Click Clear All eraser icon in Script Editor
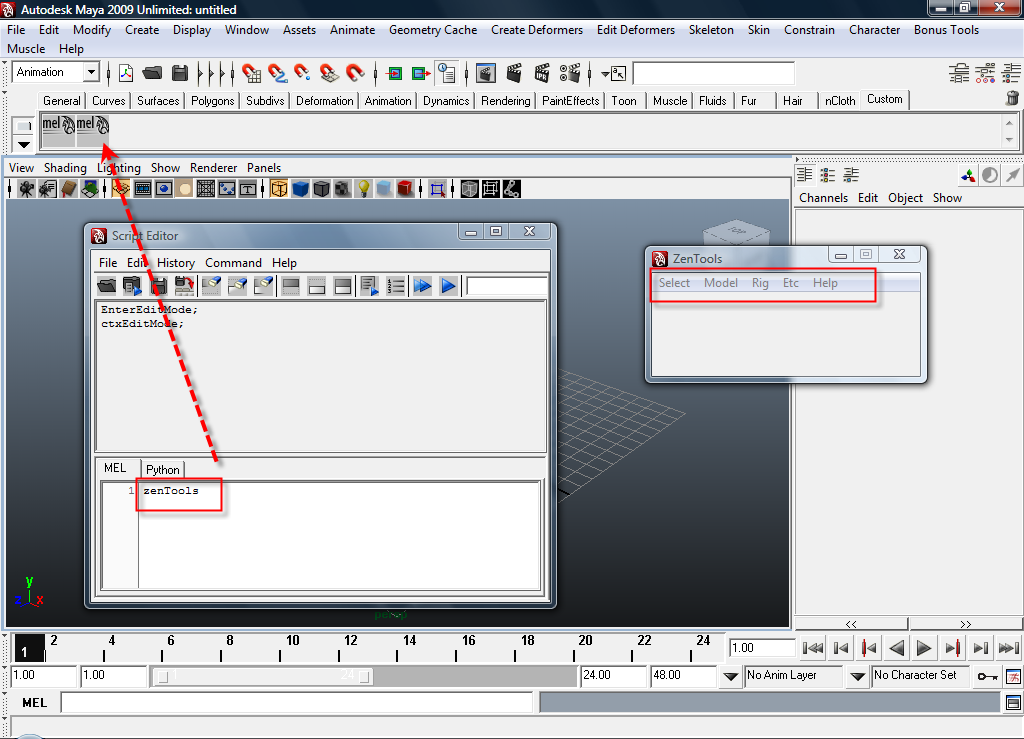This screenshot has height=739, width=1024. 263,285
